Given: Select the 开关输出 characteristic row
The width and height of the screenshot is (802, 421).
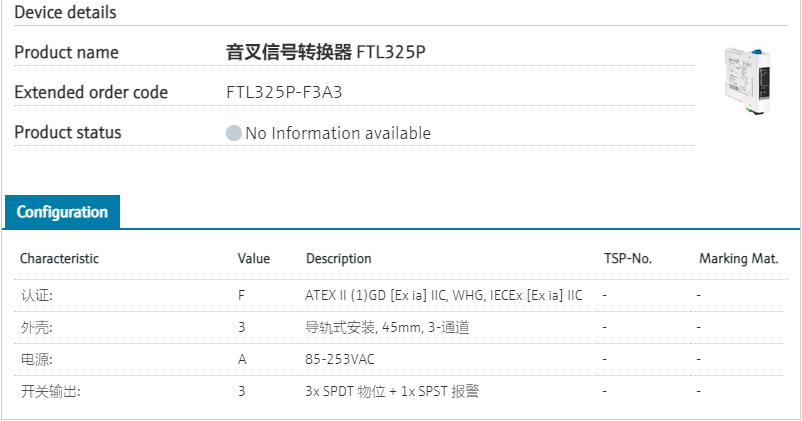Looking at the screenshot, I should 50,391.
